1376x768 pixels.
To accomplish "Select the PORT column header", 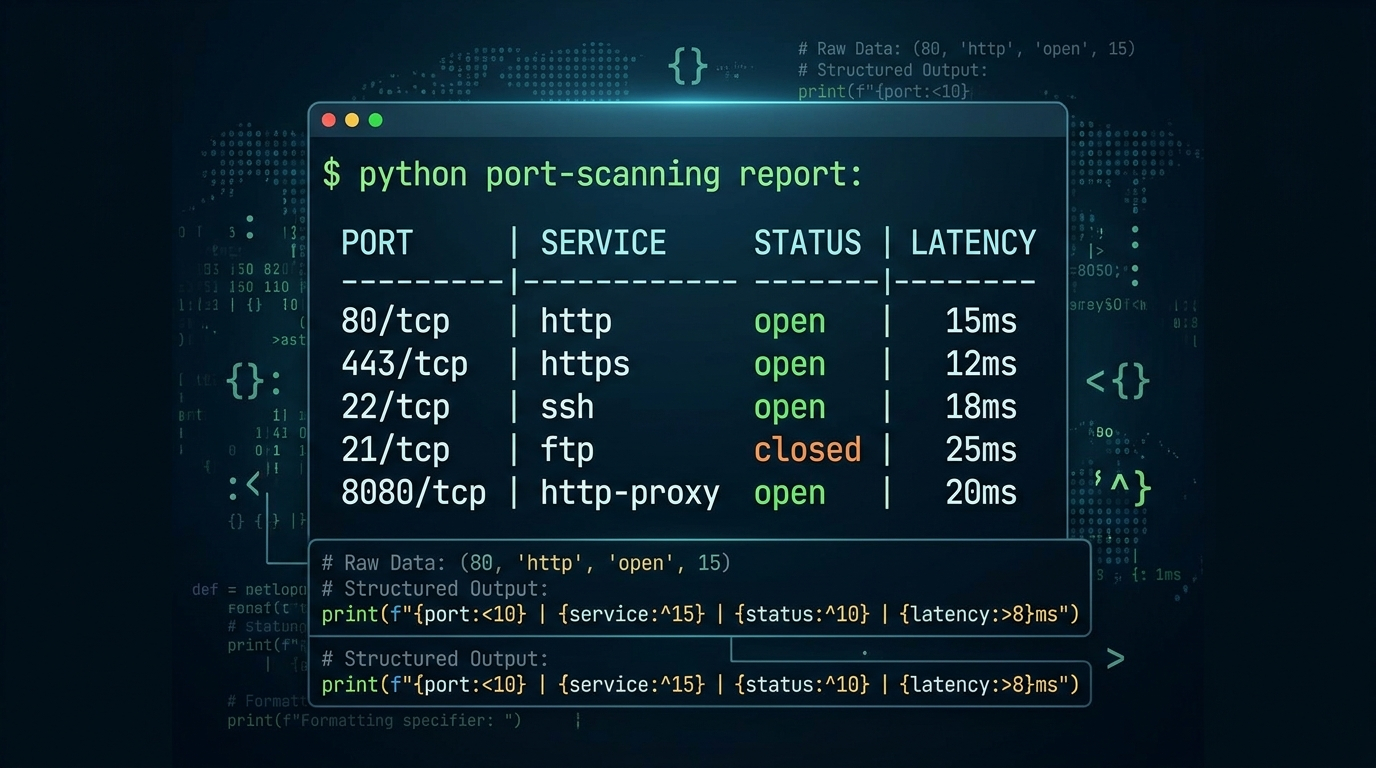I will [377, 243].
